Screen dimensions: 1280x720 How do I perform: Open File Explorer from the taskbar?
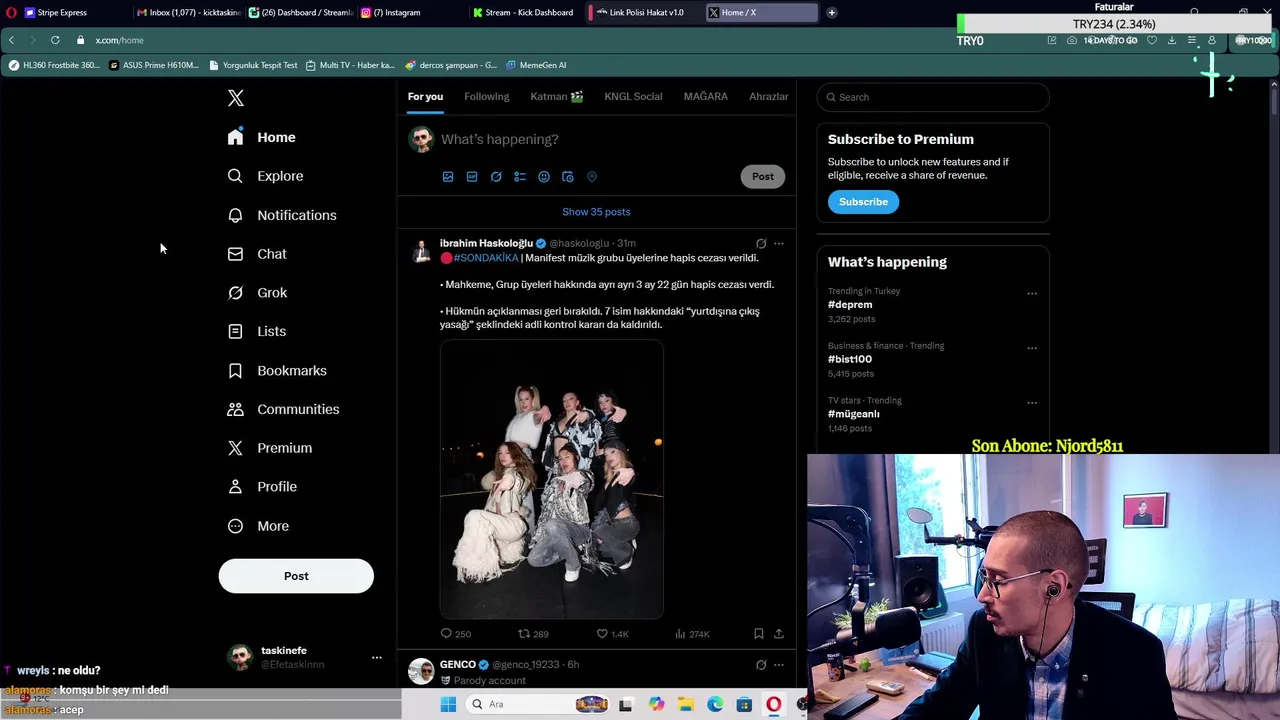[686, 704]
